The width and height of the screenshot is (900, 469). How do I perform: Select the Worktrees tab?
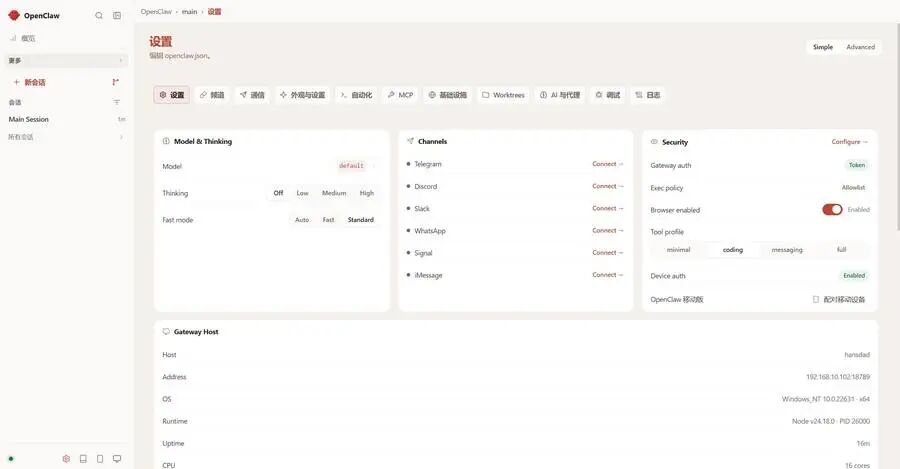pyautogui.click(x=503, y=95)
